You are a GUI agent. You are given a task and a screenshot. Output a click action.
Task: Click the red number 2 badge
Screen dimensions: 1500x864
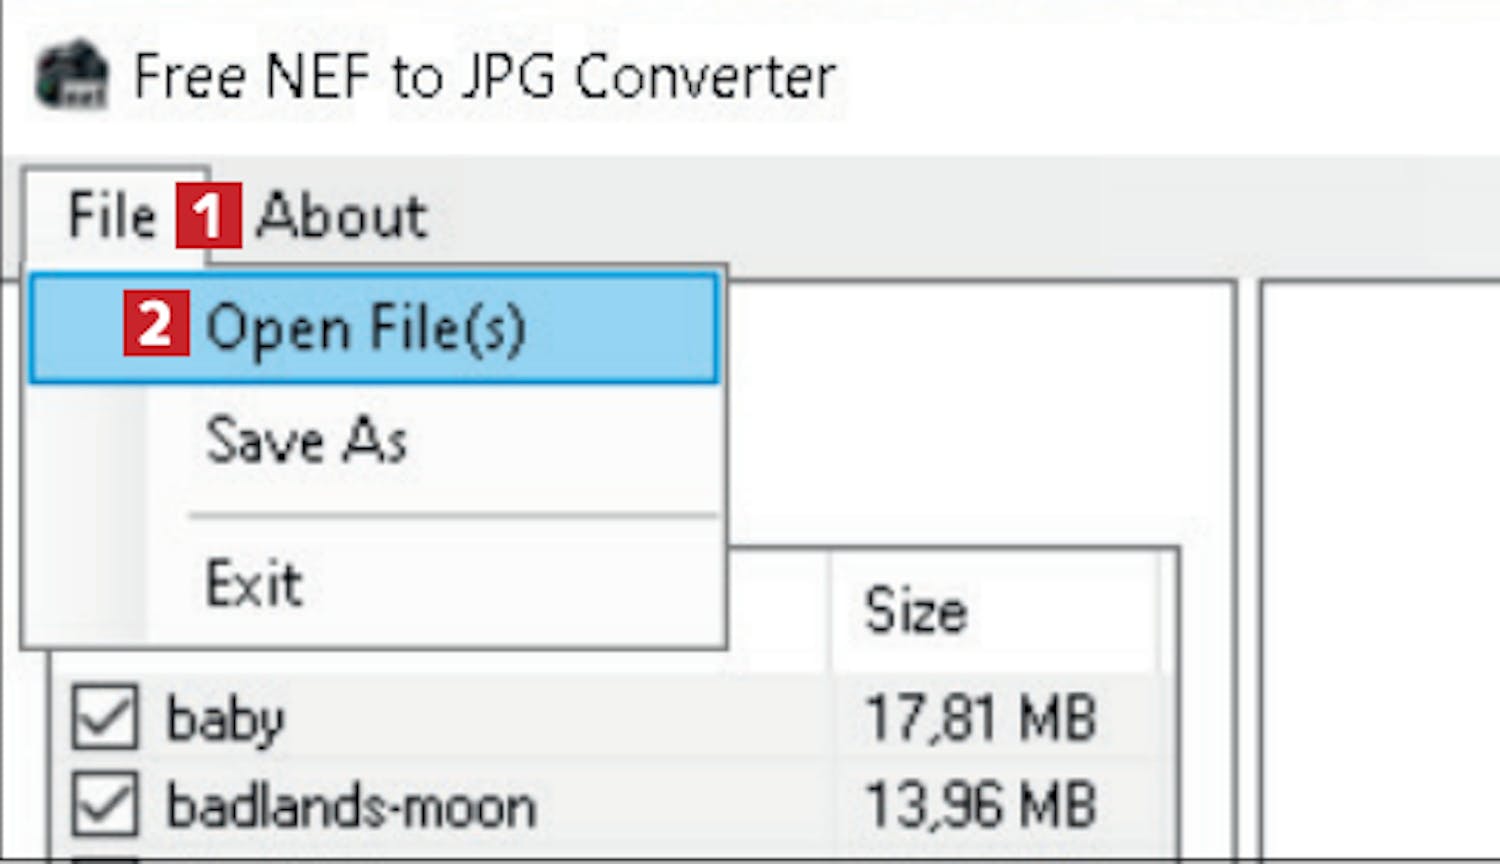(156, 323)
